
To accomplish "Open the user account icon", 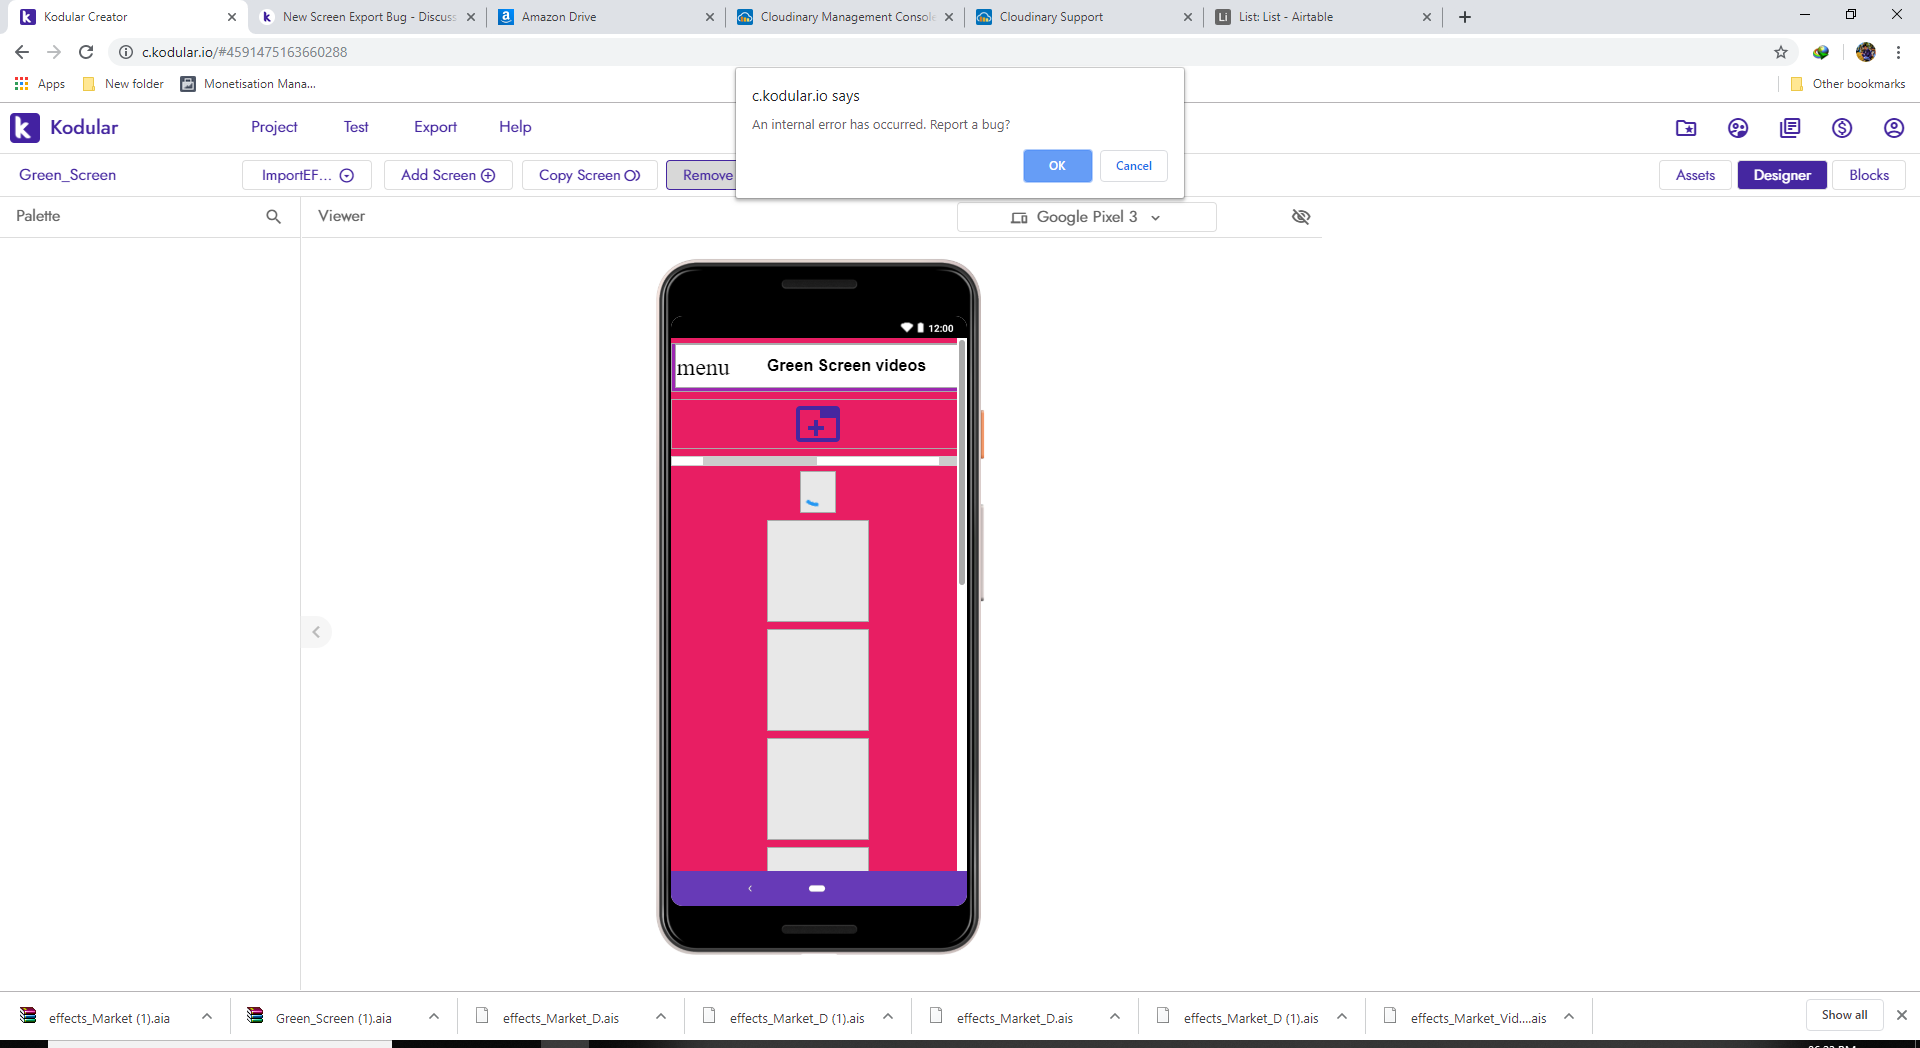I will click(x=1894, y=128).
